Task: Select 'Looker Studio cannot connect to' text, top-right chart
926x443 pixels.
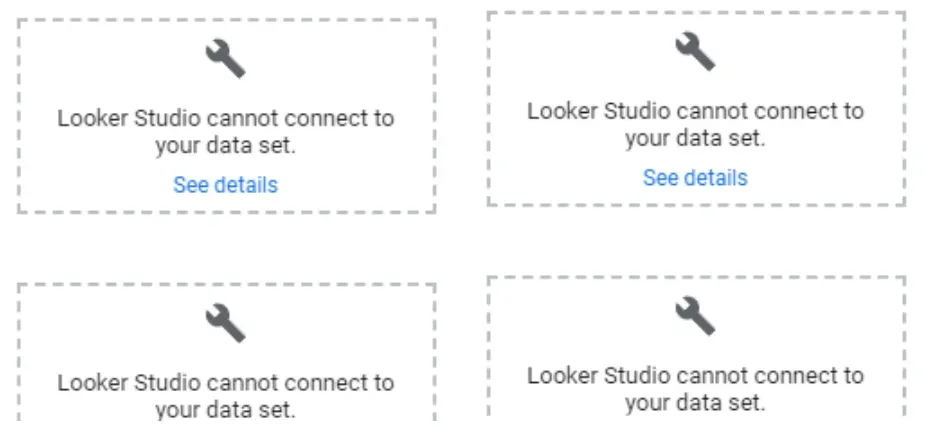Action: tap(695, 111)
